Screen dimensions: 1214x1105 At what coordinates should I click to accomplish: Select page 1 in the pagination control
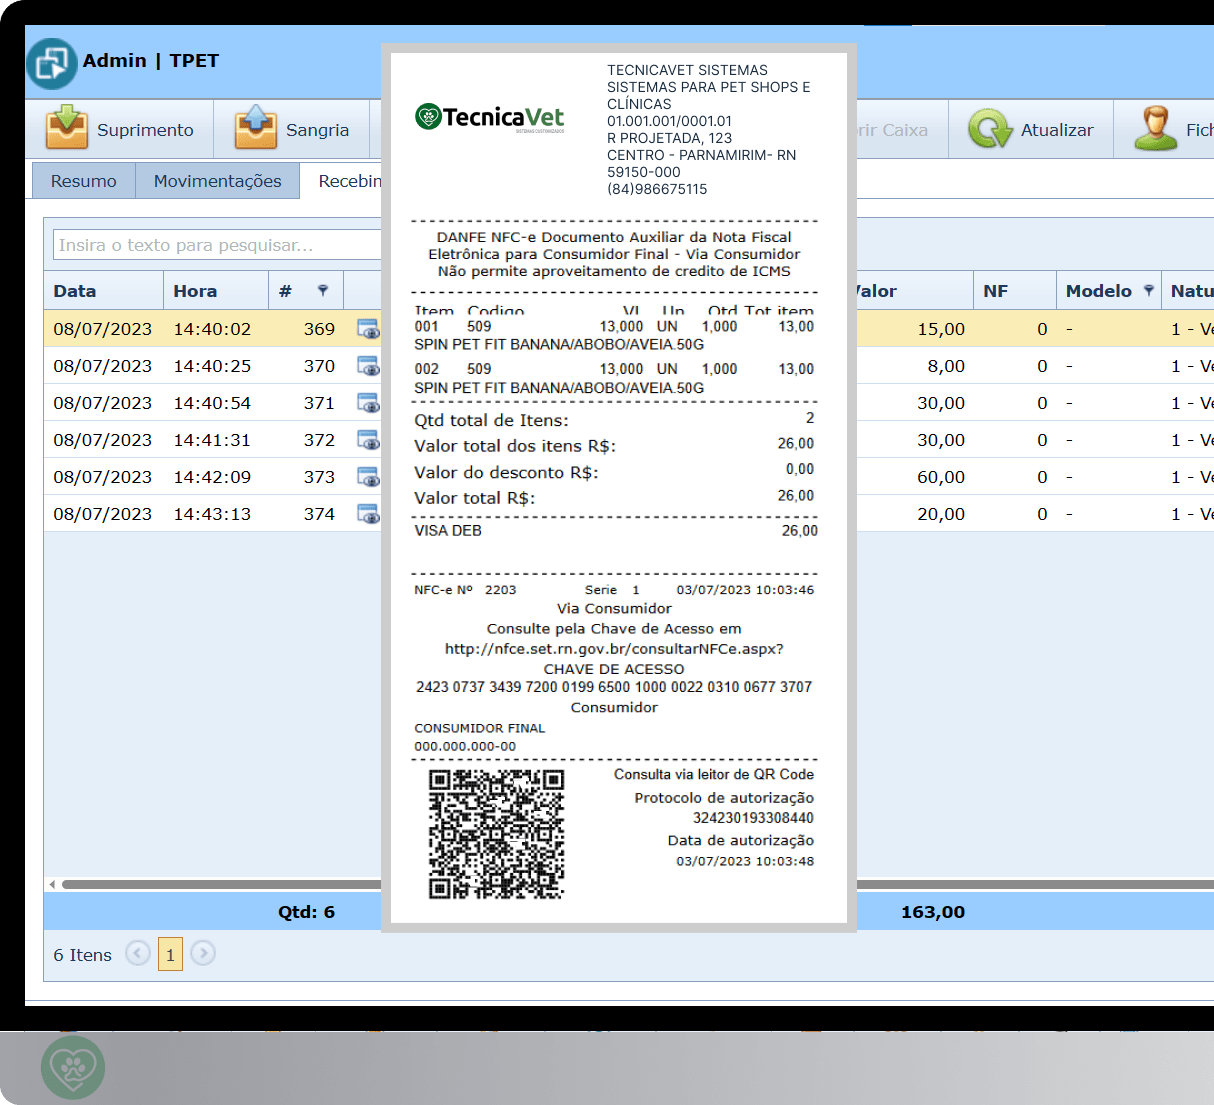[170, 953]
